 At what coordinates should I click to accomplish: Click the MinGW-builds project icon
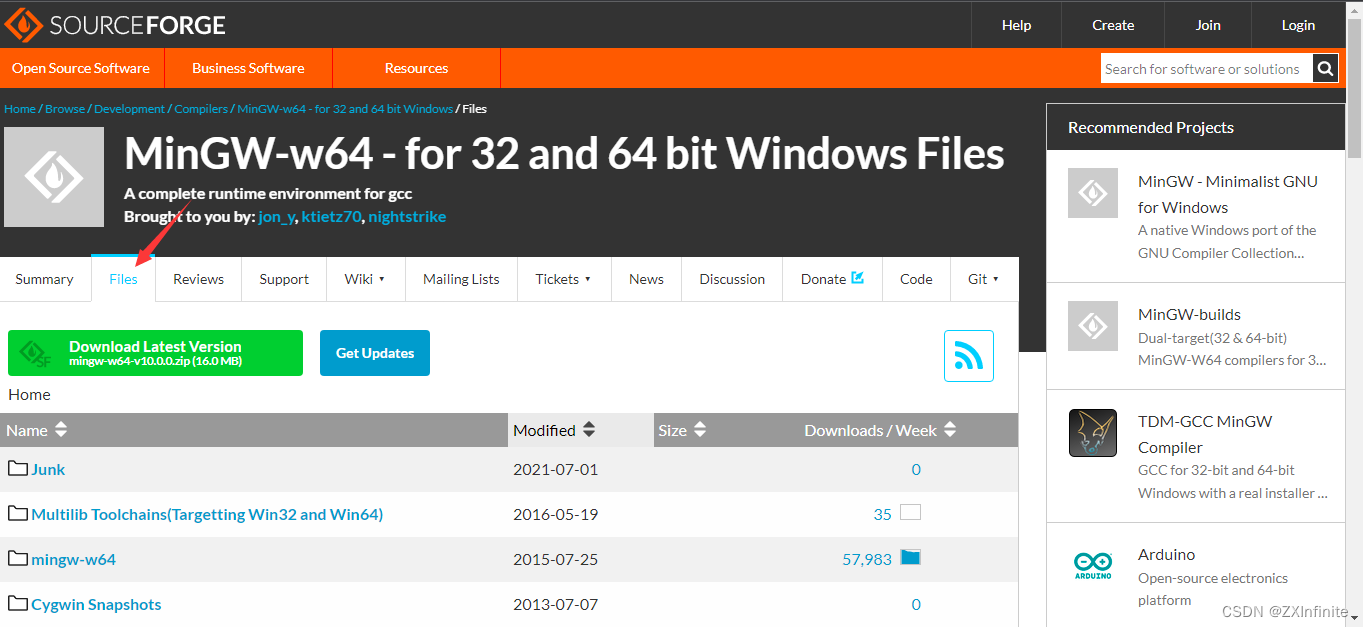tap(1093, 325)
